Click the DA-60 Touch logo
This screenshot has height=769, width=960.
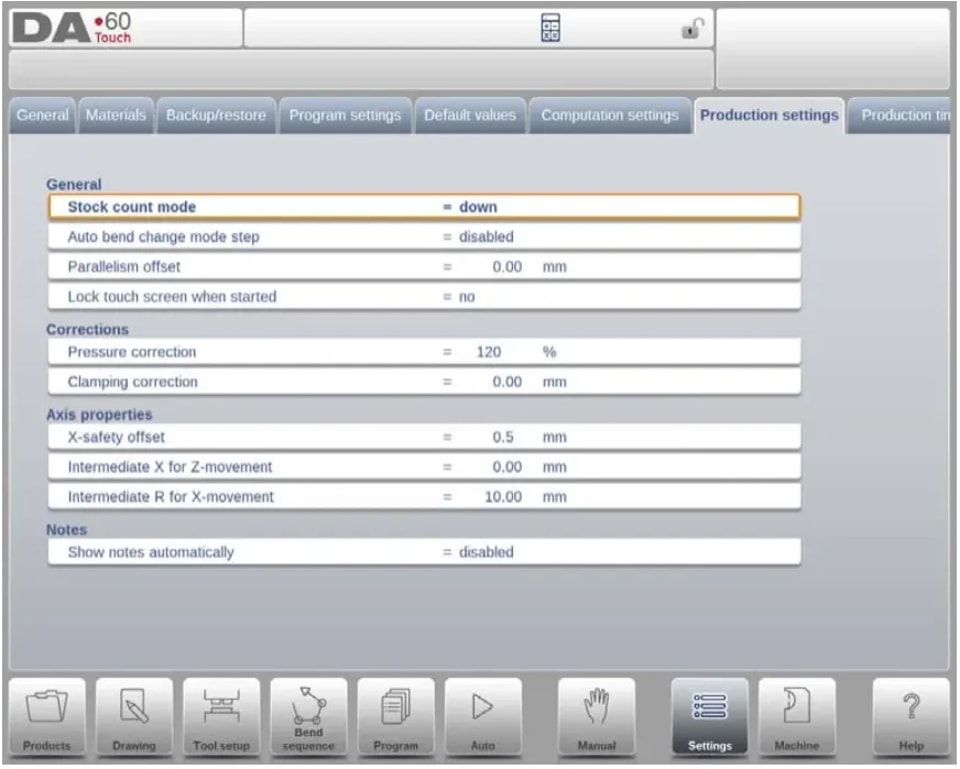click(x=72, y=28)
